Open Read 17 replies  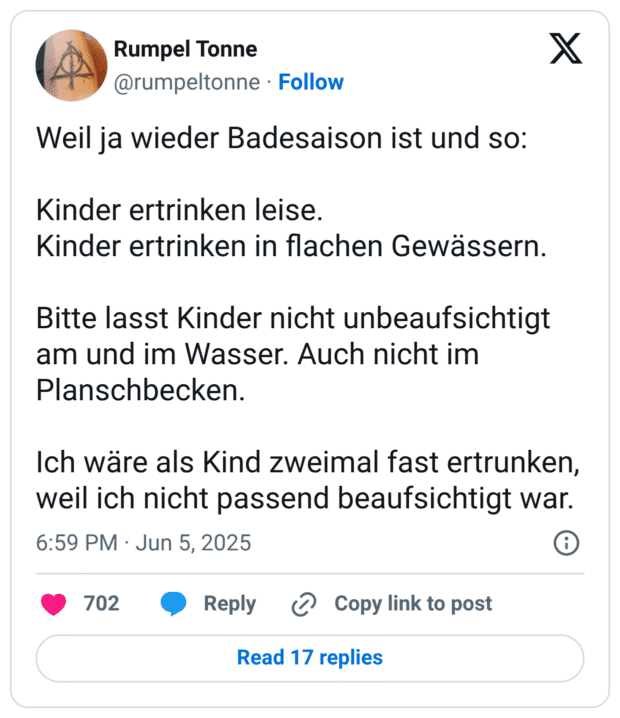[310, 658]
